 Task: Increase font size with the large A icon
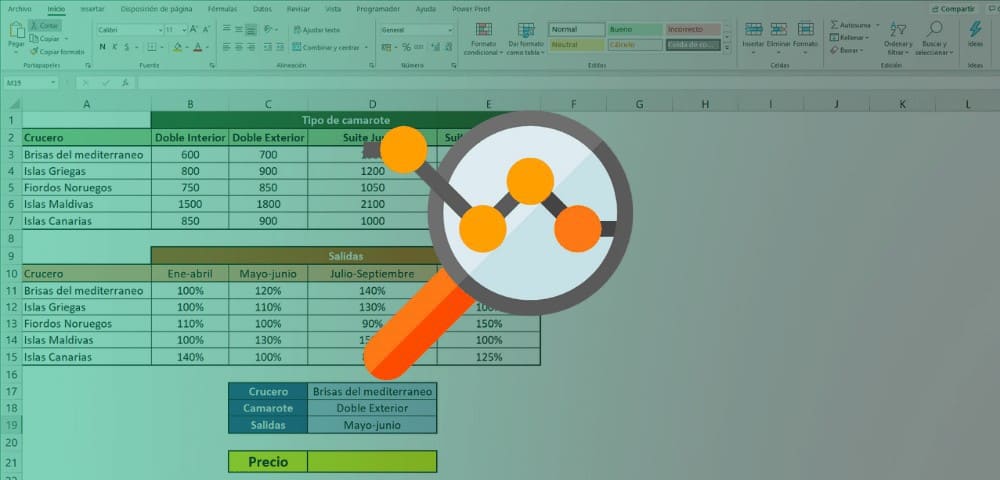click(195, 29)
